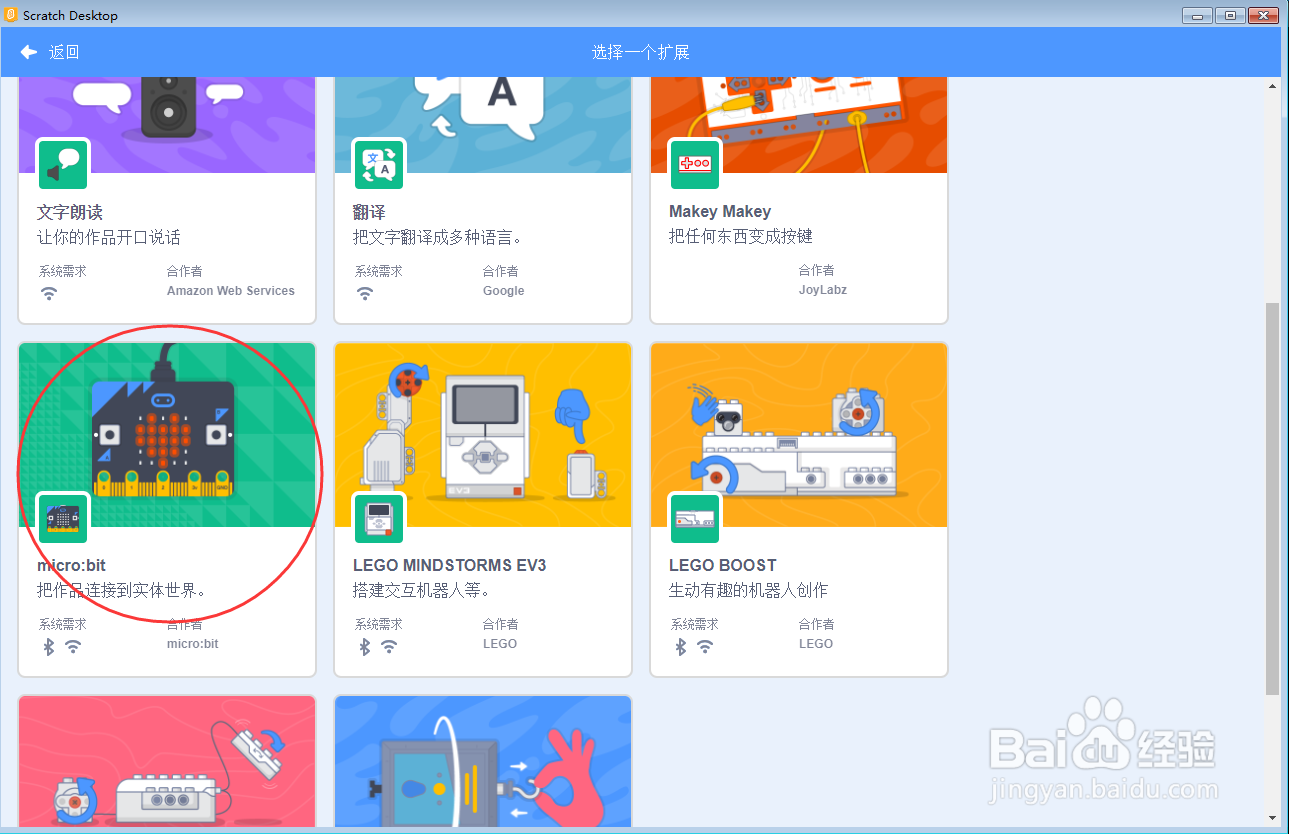Click description 让你的作品开口说话
This screenshot has height=834, width=1289.
tap(109, 237)
